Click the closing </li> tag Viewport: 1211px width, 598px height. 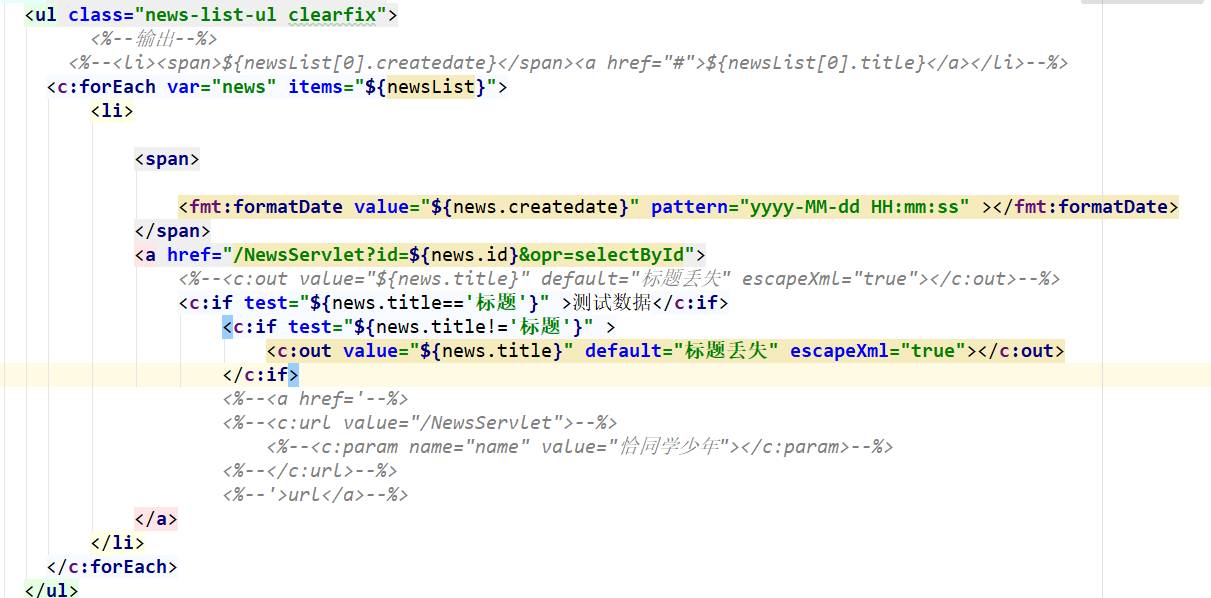(x=118, y=543)
